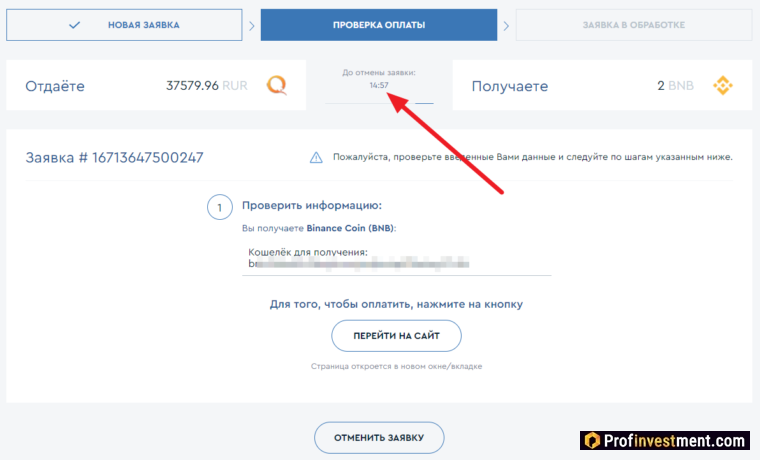The image size is (760, 460).
Task: Click the До отмены заявки label
Action: pyautogui.click(x=379, y=73)
